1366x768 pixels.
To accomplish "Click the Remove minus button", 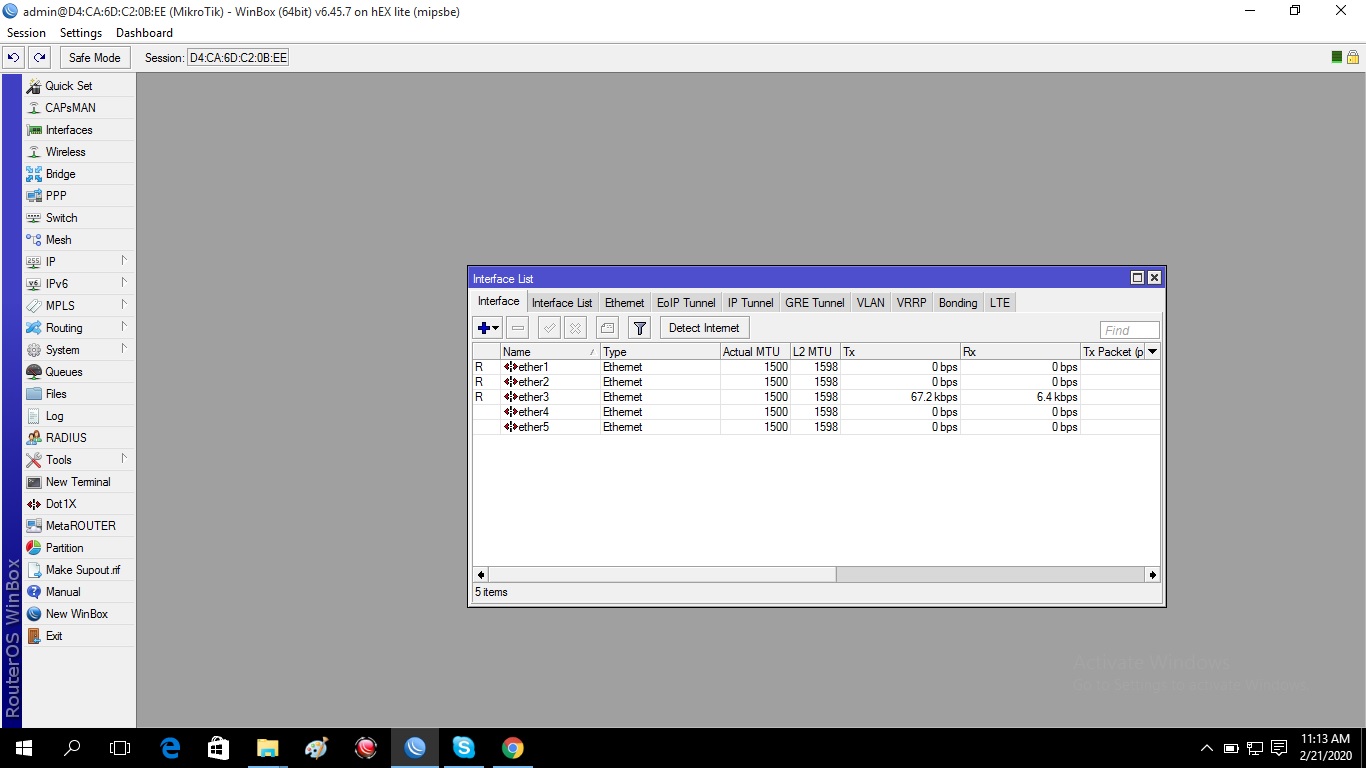I will pos(518,328).
